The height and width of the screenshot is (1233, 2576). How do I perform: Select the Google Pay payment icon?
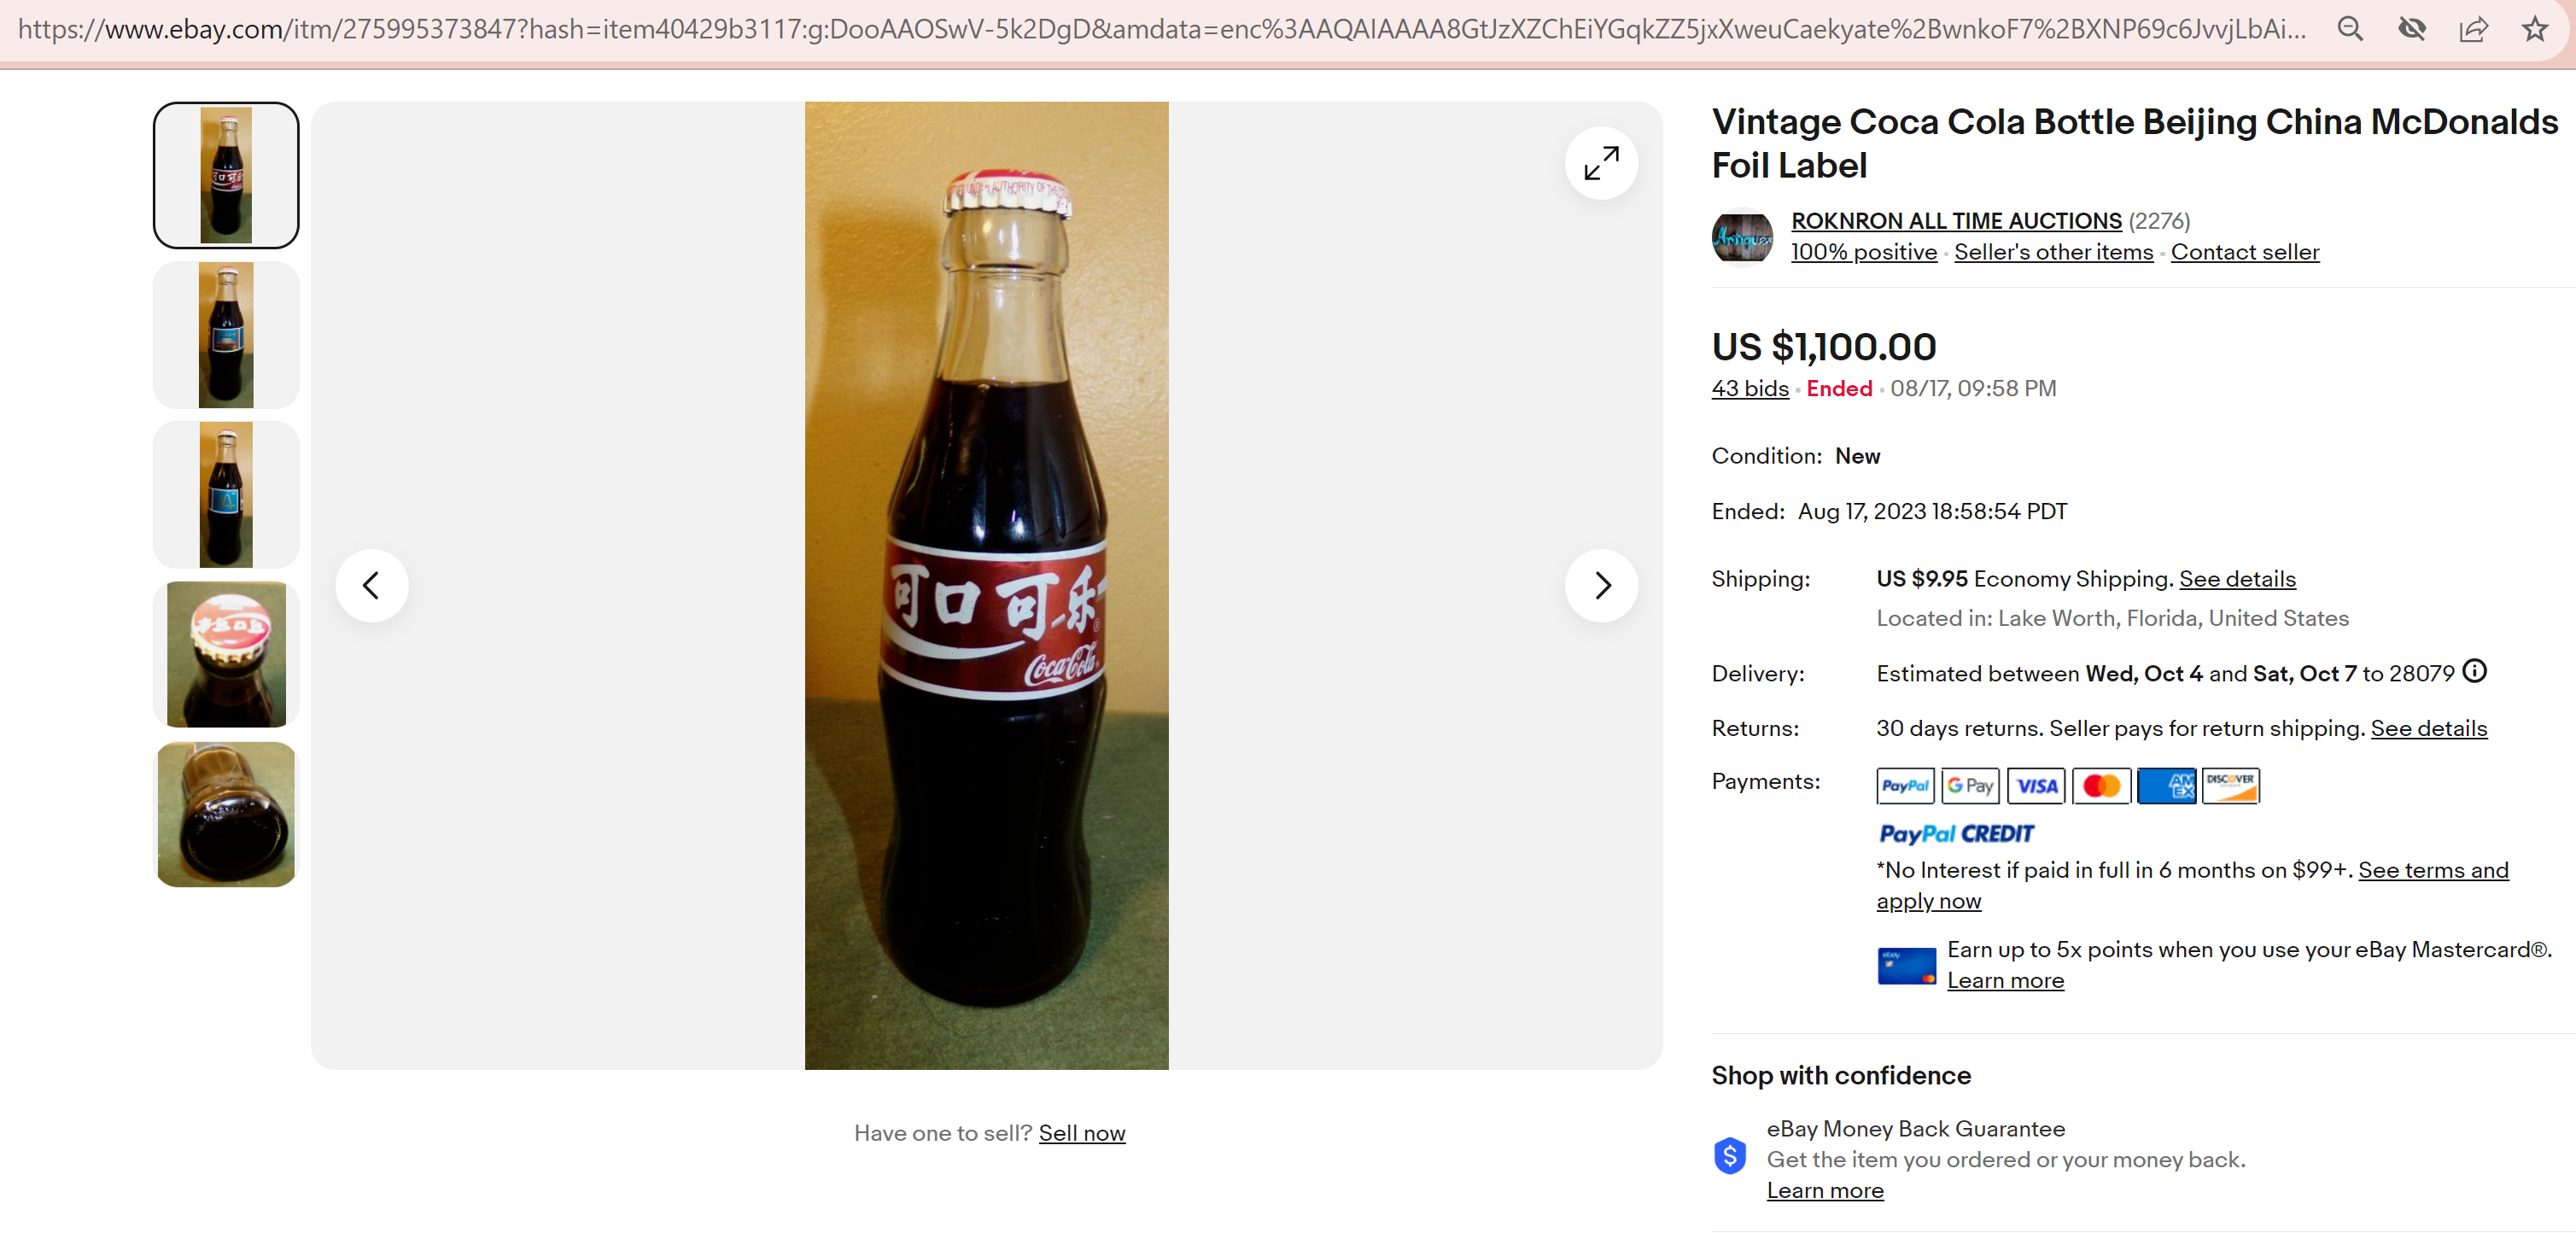pos(1970,786)
